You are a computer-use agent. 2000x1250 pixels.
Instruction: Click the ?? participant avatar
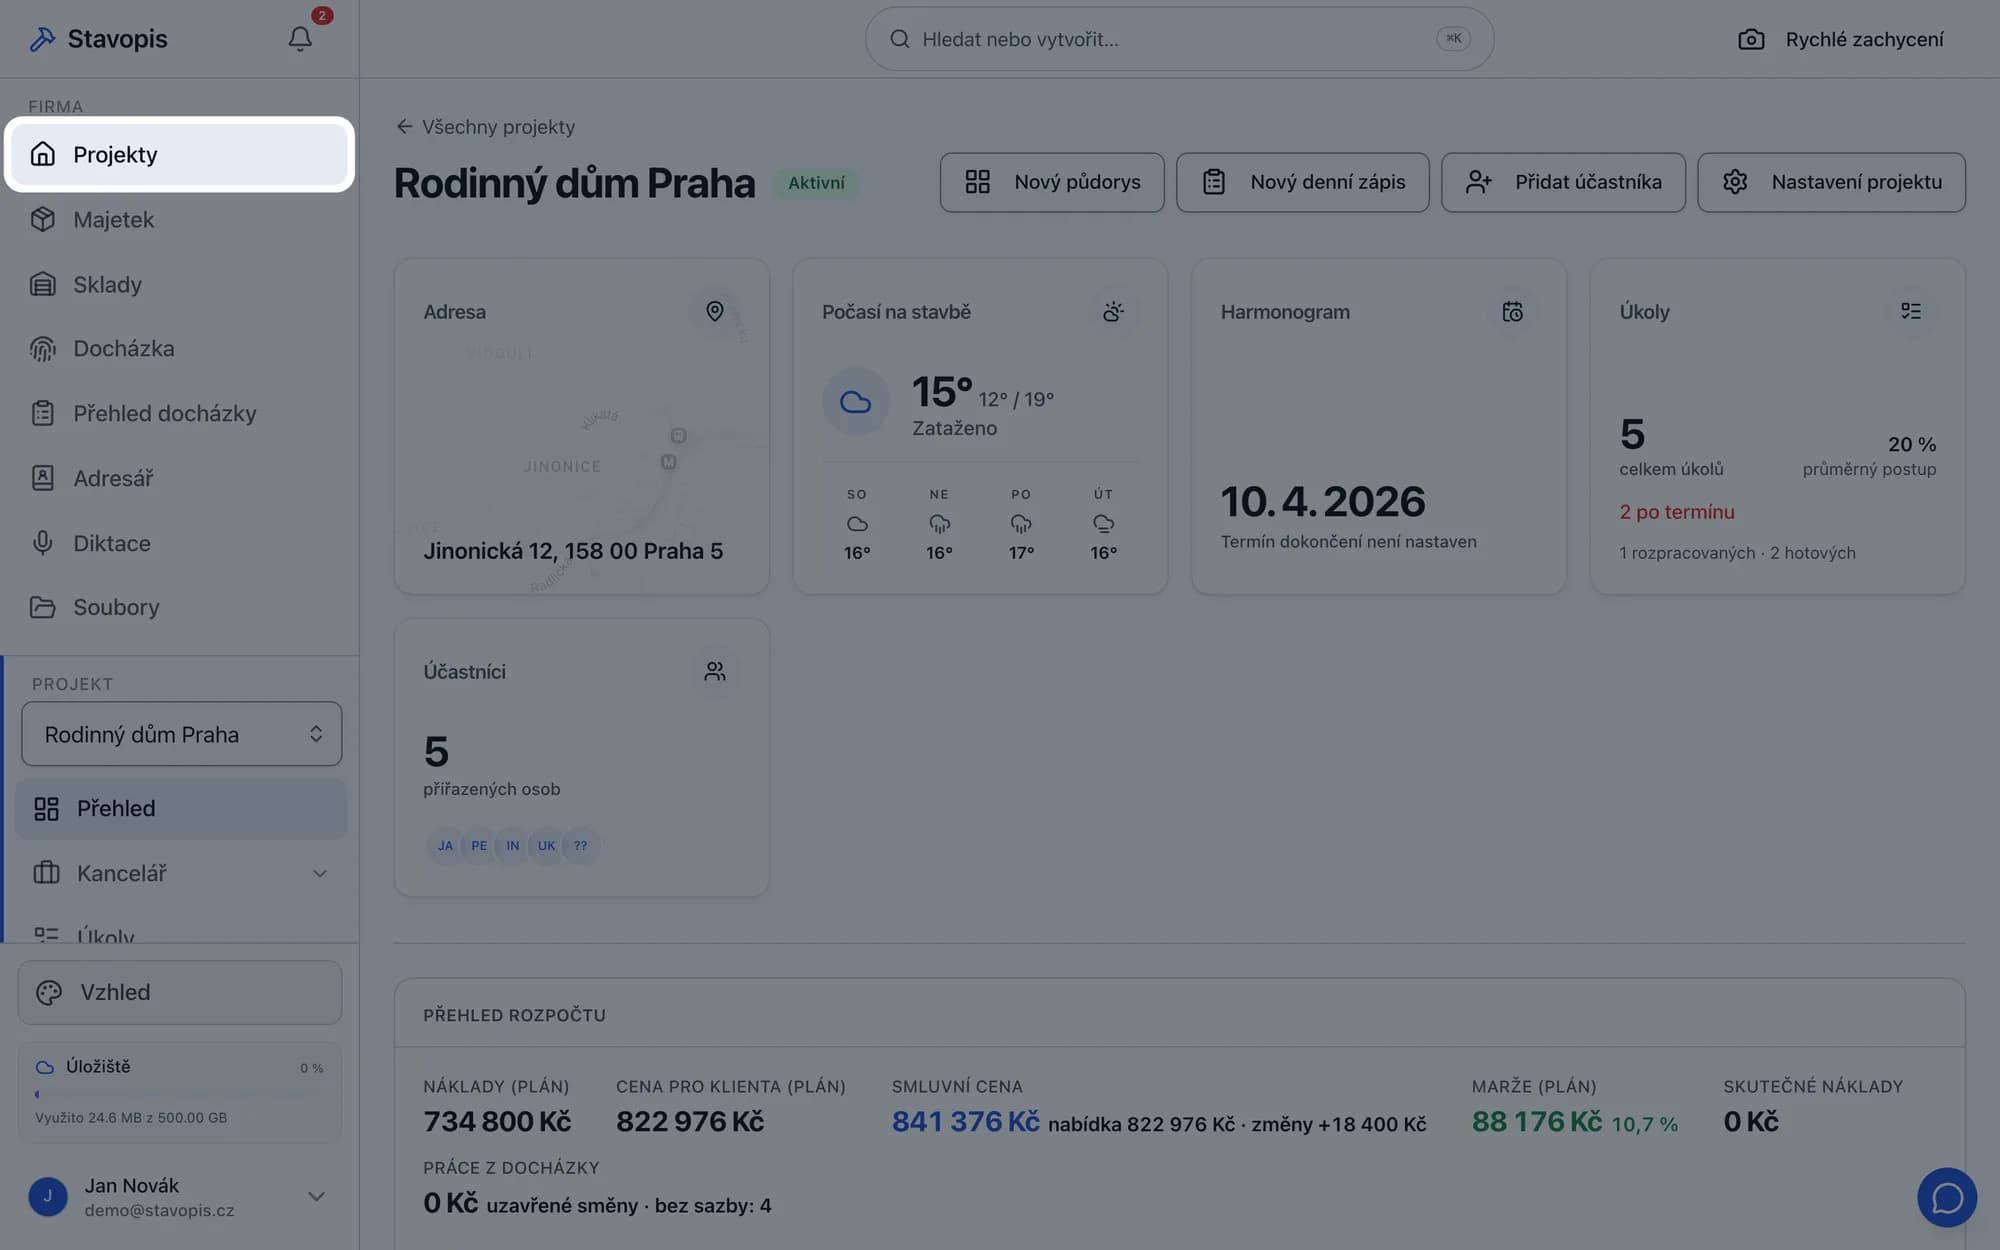point(580,846)
